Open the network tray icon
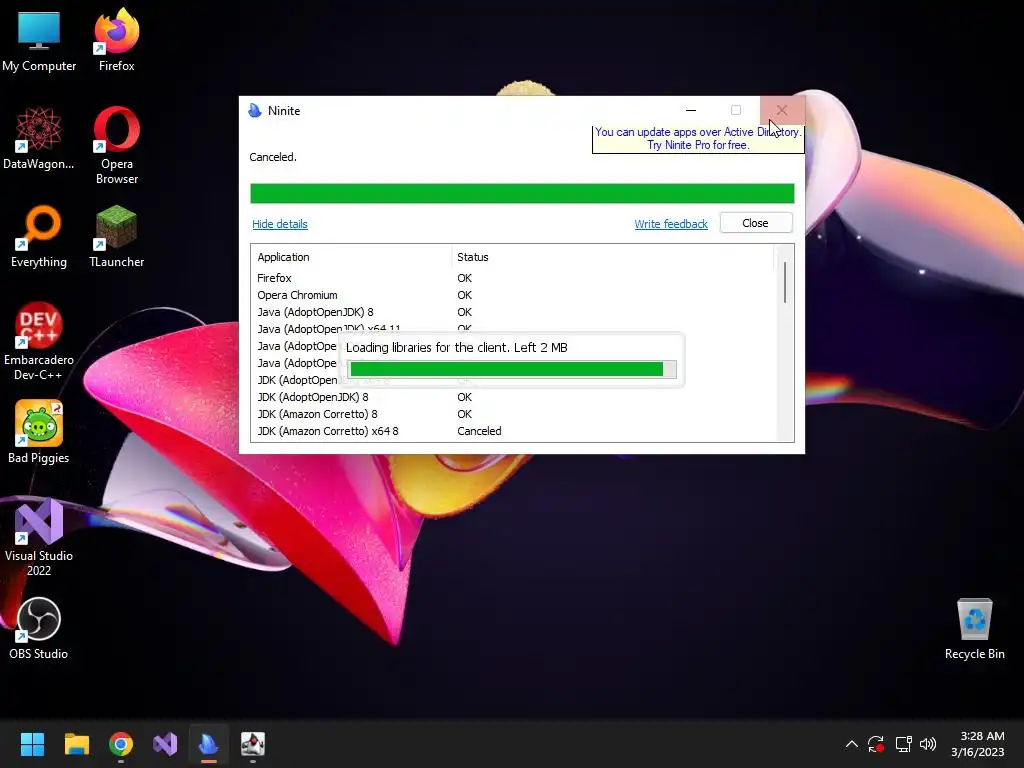The image size is (1024, 768). (x=903, y=744)
